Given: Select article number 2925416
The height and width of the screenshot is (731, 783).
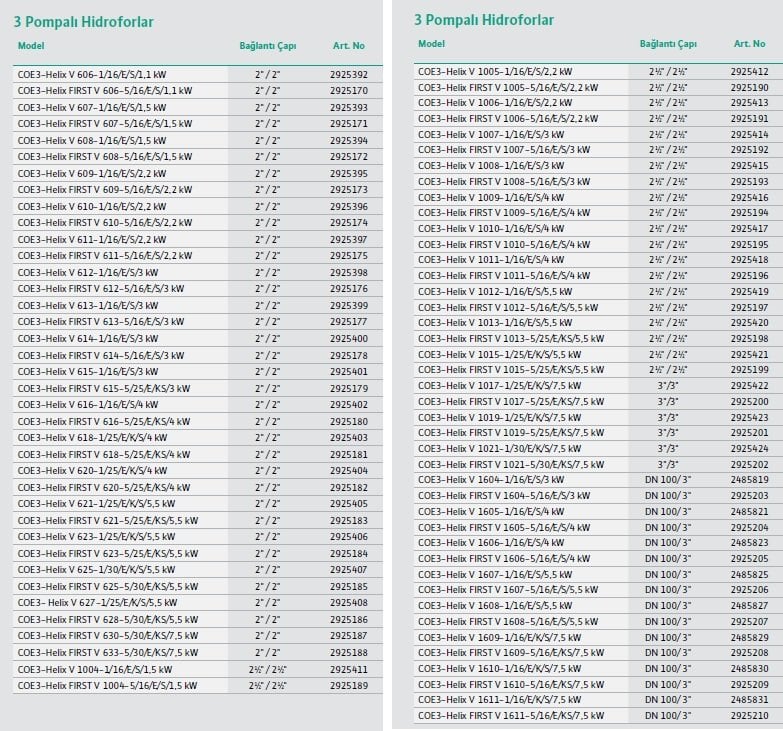Looking at the screenshot, I should click(750, 197).
